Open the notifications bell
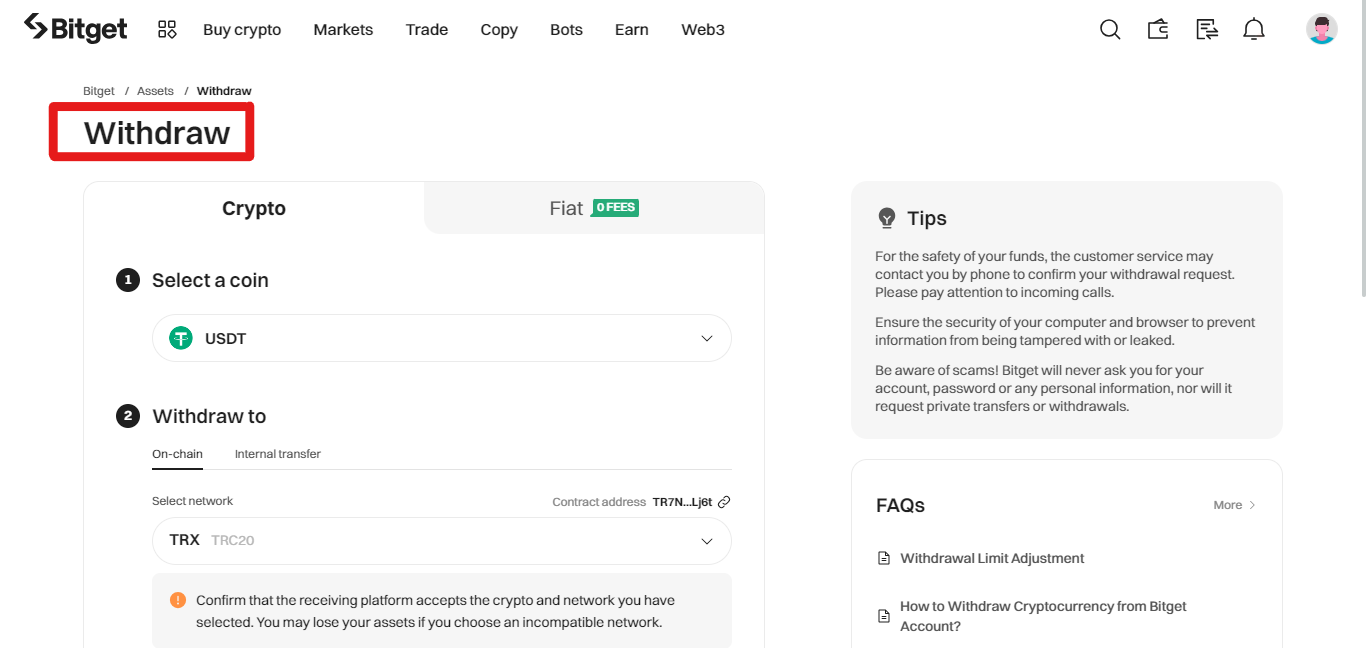Image resolution: width=1366 pixels, height=648 pixels. [1254, 29]
